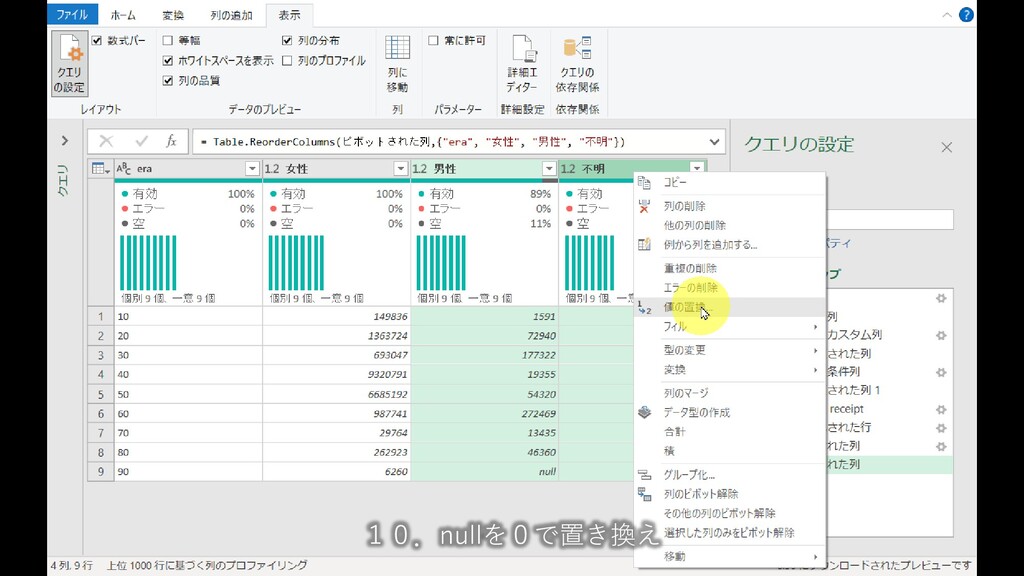Choose 値の置換 menu item
This screenshot has width=1024, height=576.
pyautogui.click(x=730, y=307)
